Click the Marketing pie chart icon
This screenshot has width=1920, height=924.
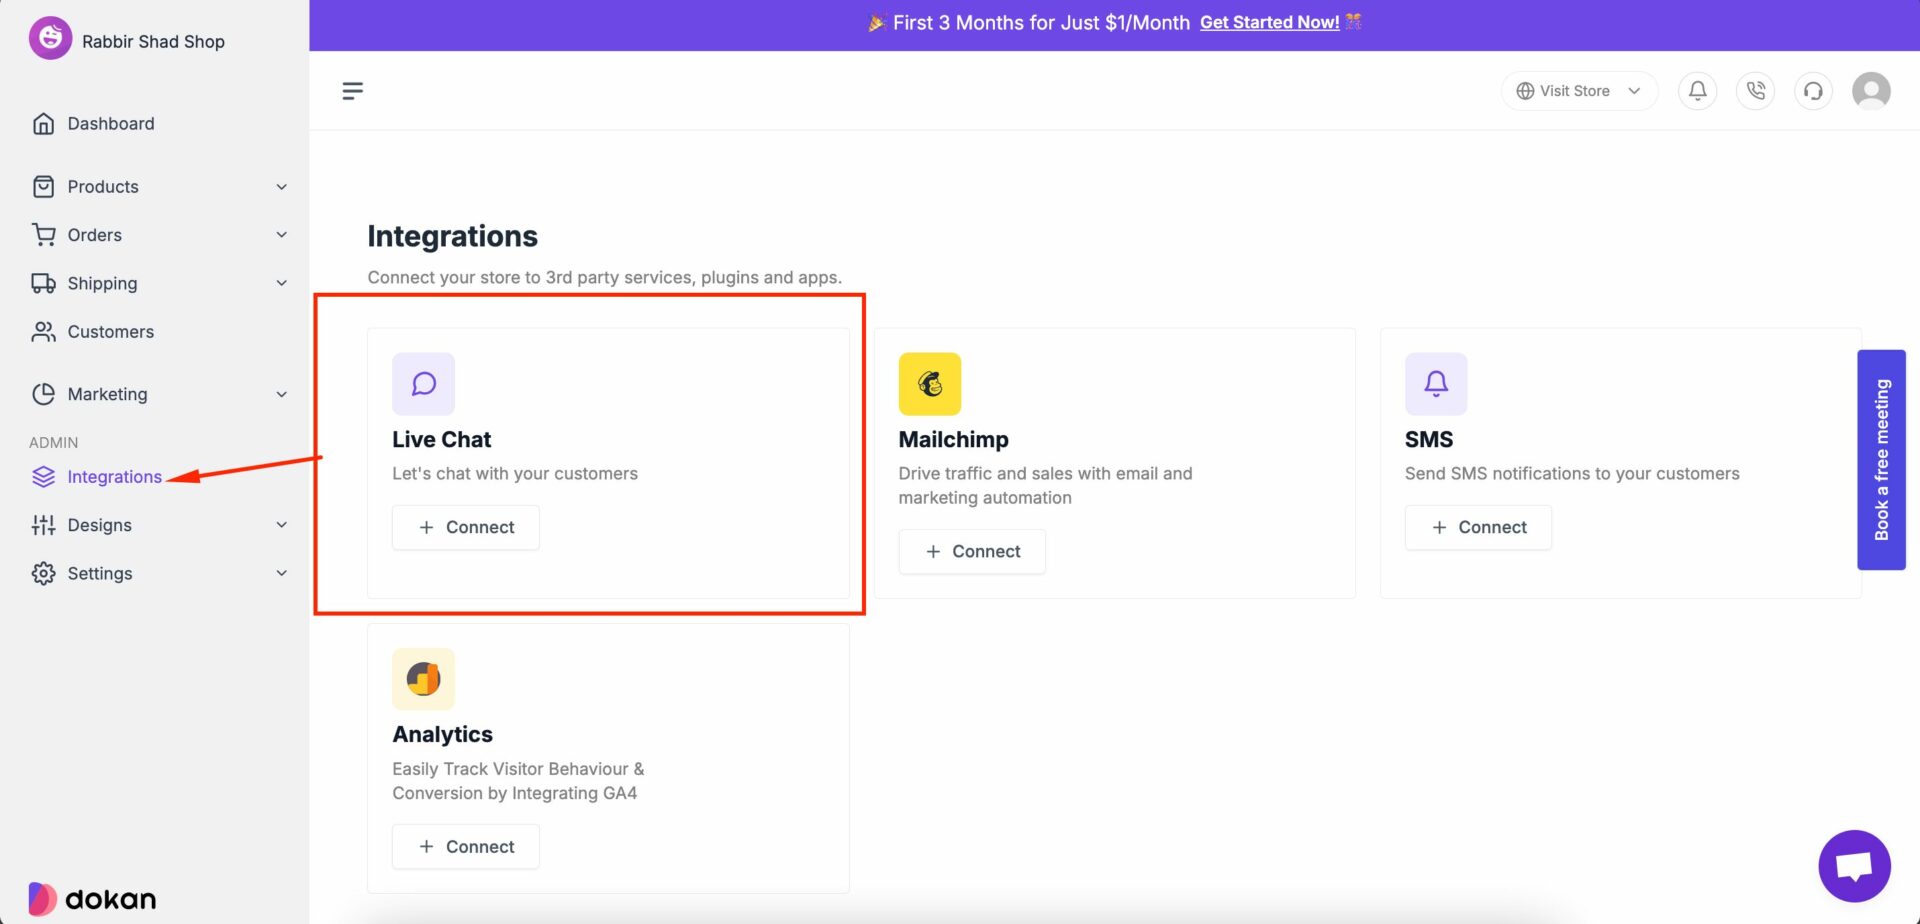coord(43,394)
